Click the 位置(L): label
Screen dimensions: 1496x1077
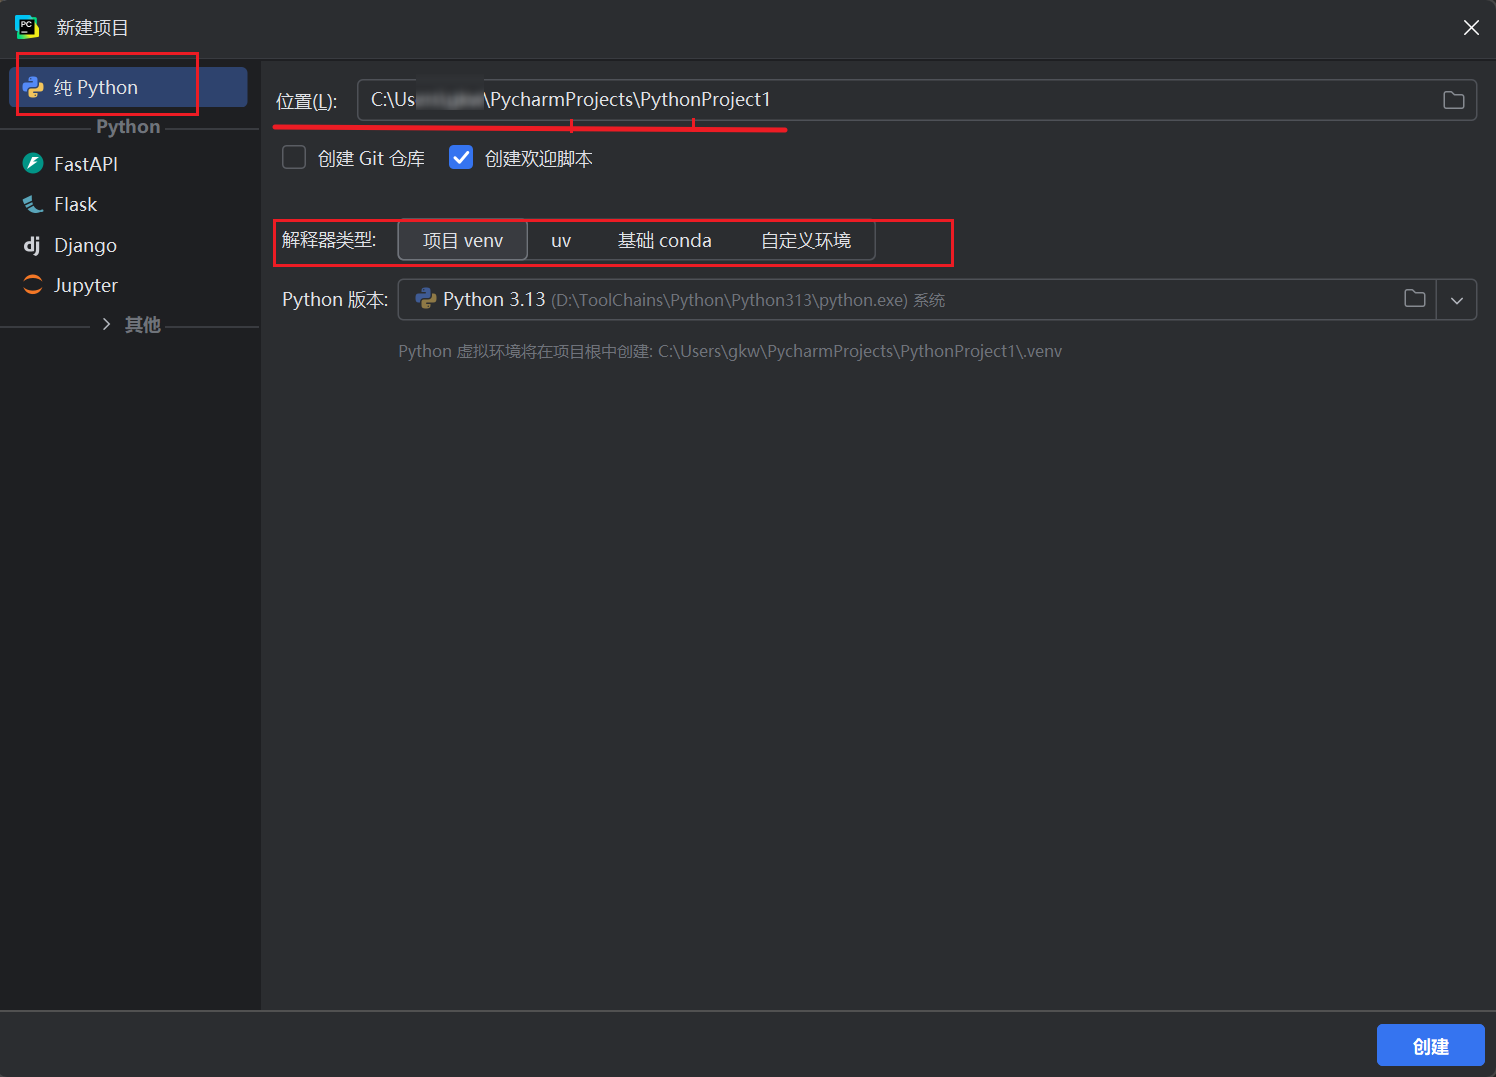point(307,101)
